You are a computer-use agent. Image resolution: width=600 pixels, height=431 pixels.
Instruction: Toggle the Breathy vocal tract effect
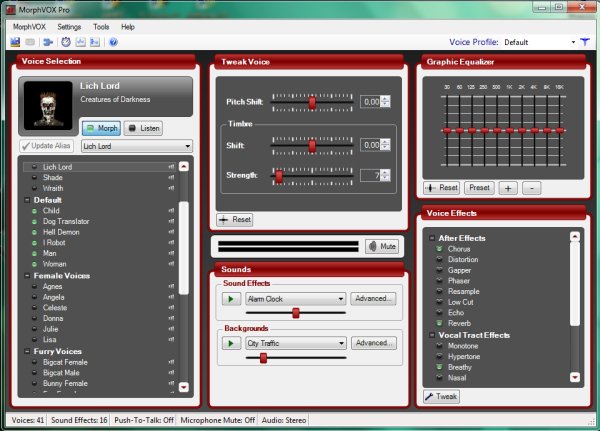coord(440,367)
